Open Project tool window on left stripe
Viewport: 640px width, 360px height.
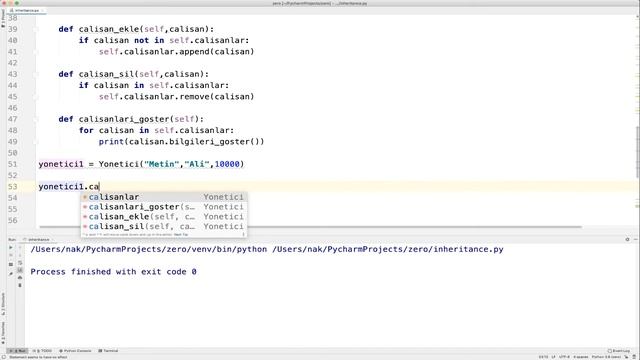click(3, 18)
